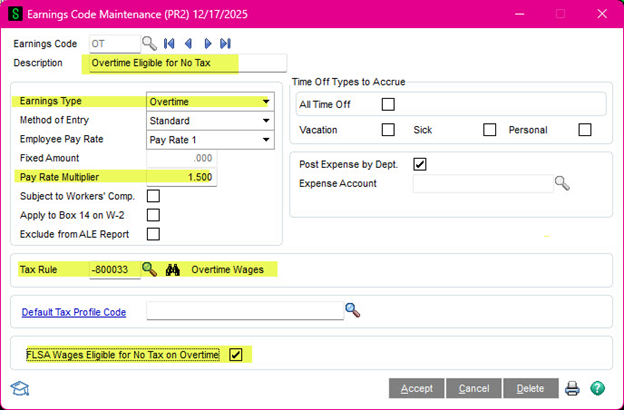Open help via green question icon
624x410 pixels.
tap(597, 388)
